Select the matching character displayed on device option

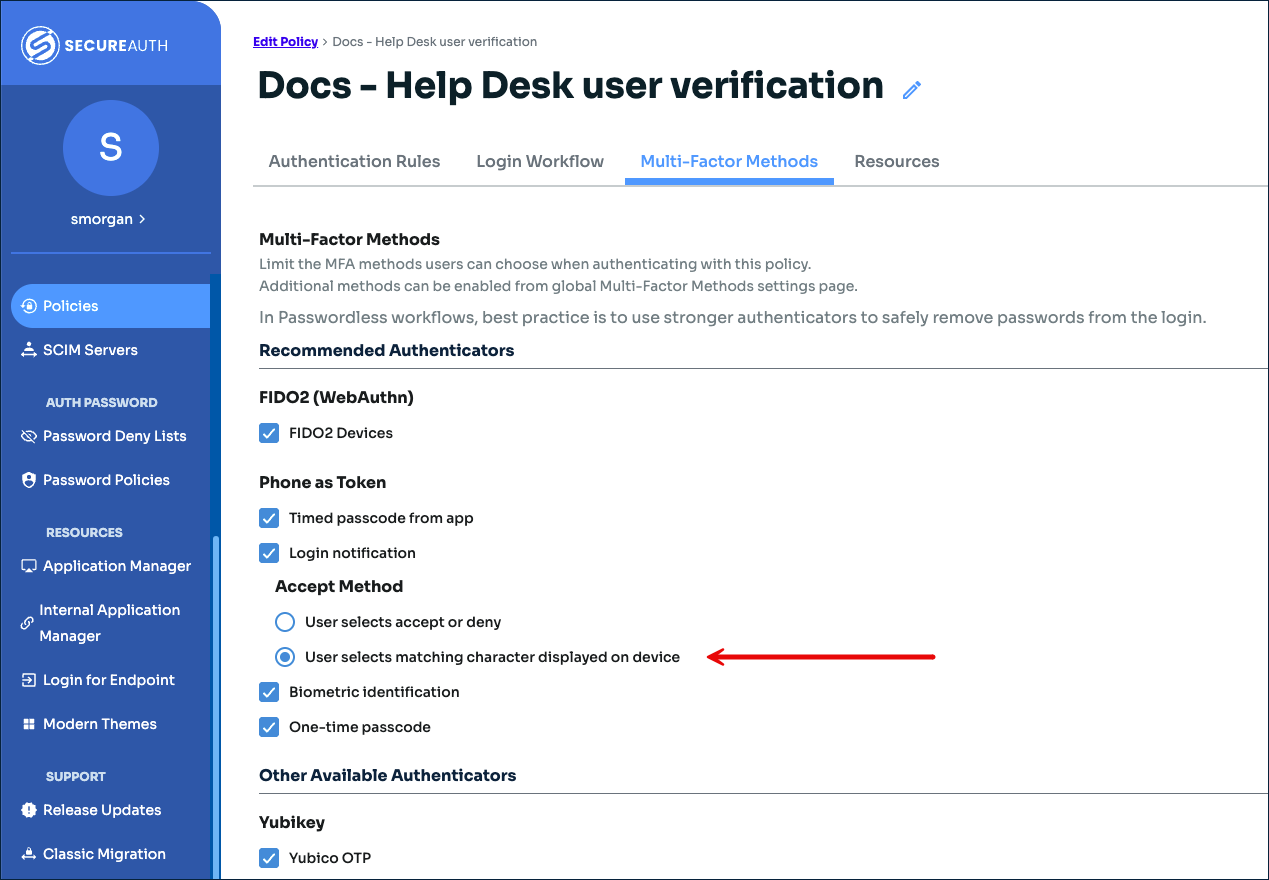[285, 657]
